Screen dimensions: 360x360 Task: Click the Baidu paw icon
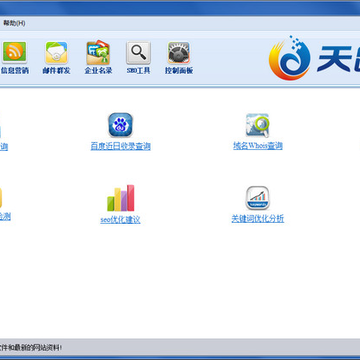(x=120, y=125)
